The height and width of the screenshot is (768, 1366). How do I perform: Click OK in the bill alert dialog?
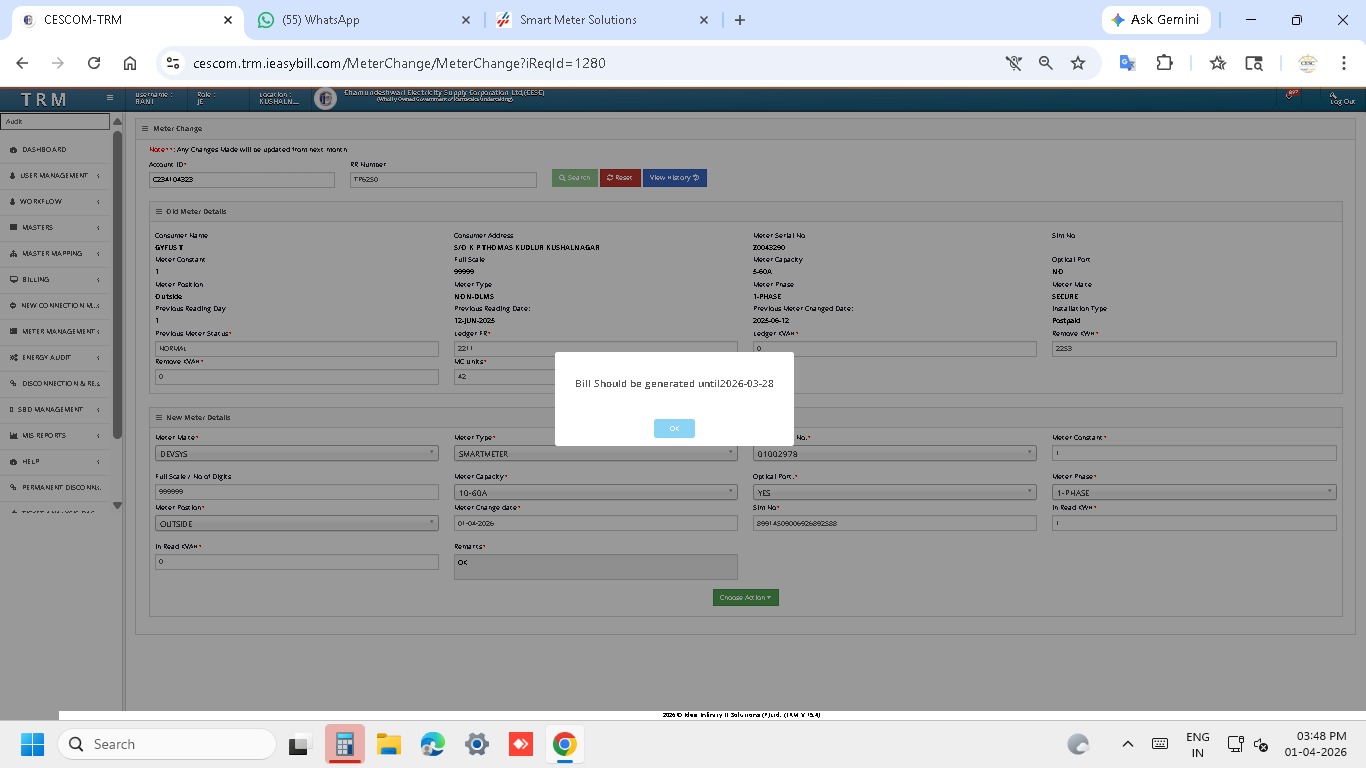pyautogui.click(x=674, y=428)
